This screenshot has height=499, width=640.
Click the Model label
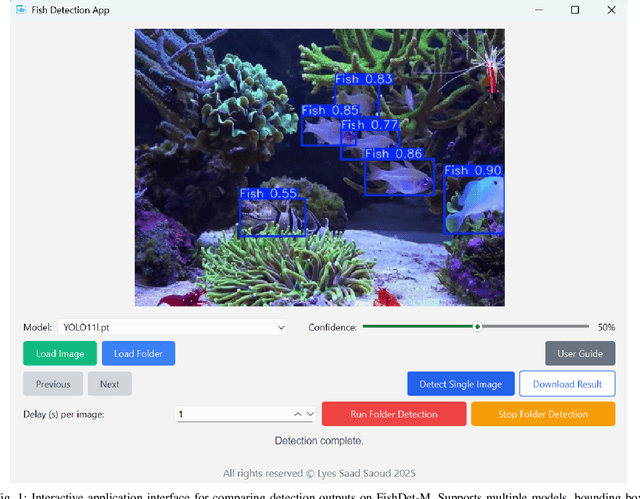click(38, 327)
